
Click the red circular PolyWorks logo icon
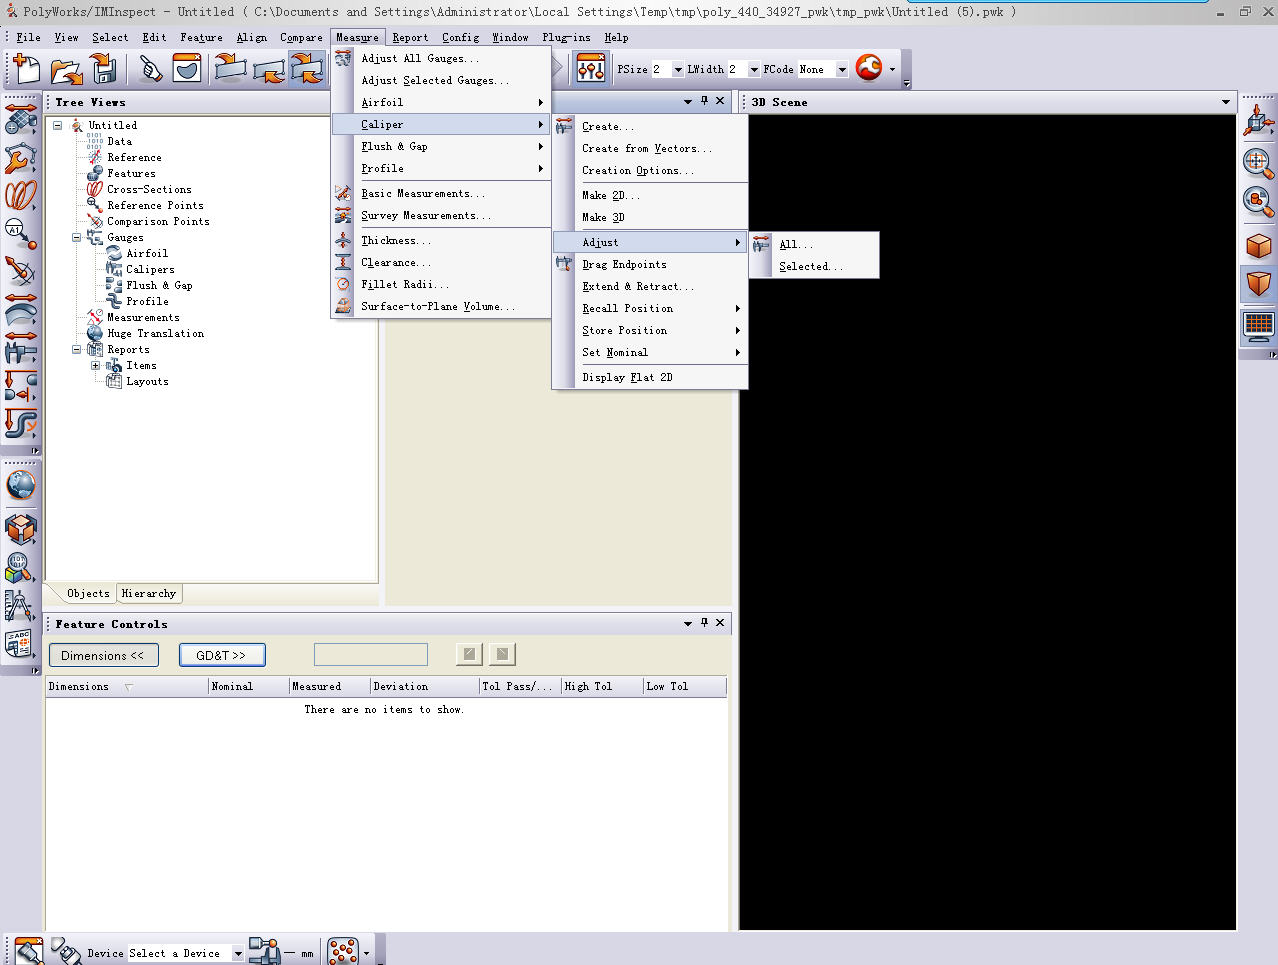coord(869,68)
